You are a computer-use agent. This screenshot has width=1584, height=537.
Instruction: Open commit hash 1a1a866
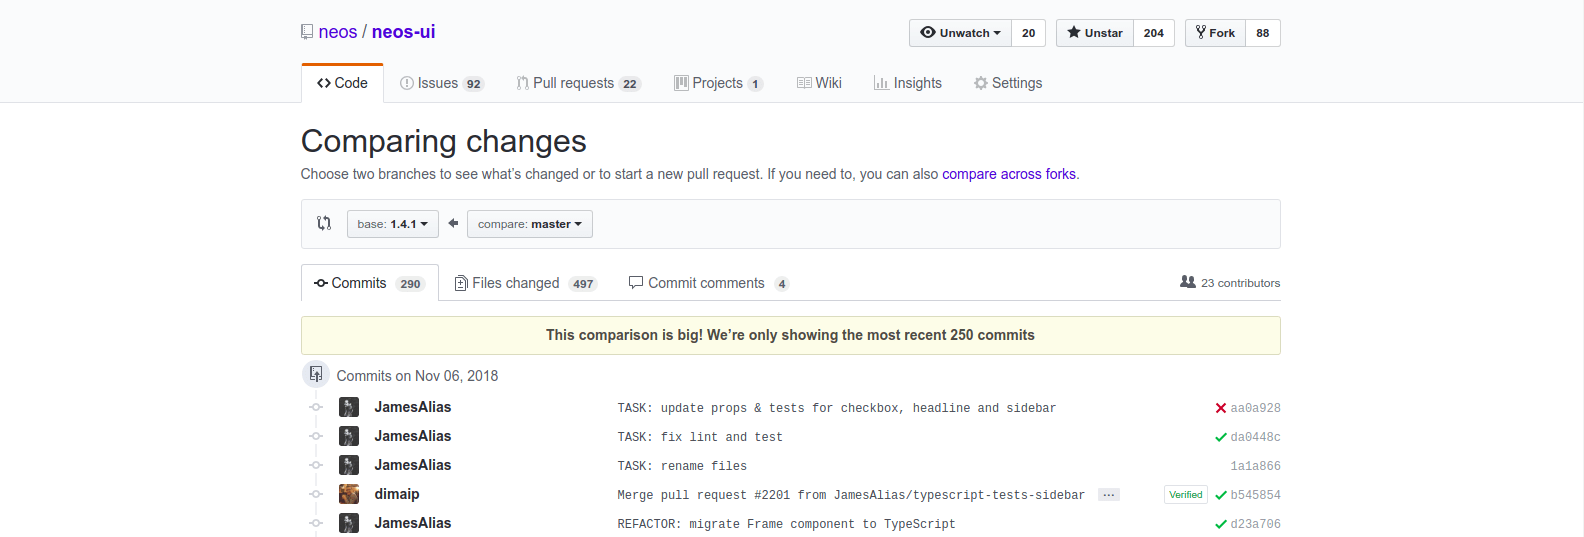[x=1255, y=466]
